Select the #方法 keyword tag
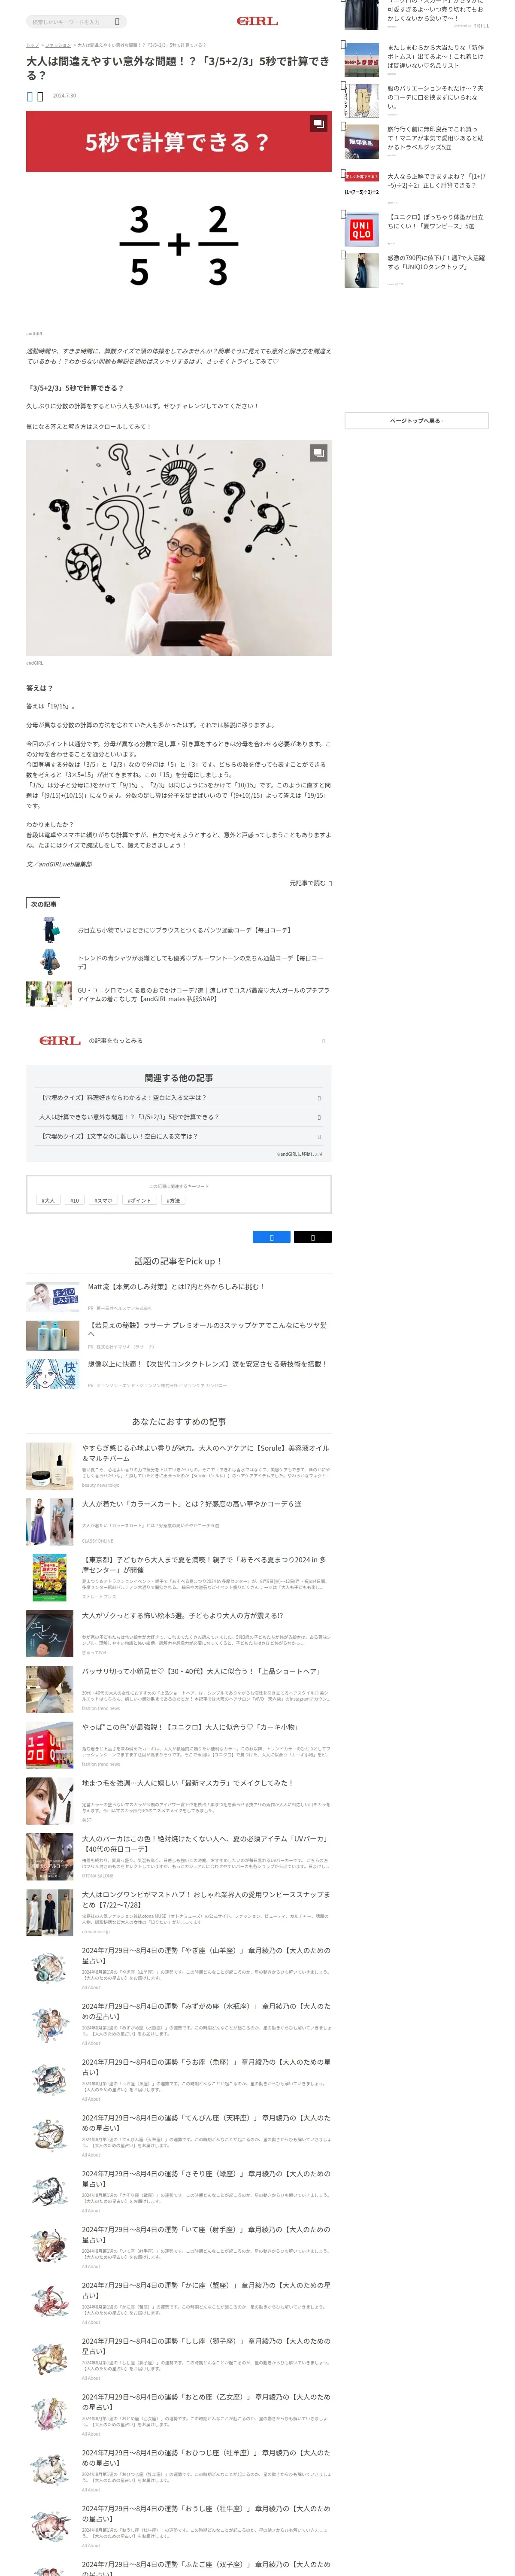The height and width of the screenshot is (2576, 515). [x=173, y=1200]
